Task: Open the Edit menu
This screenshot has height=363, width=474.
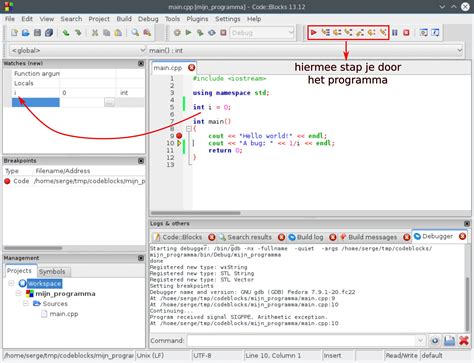Action: pos(27,19)
